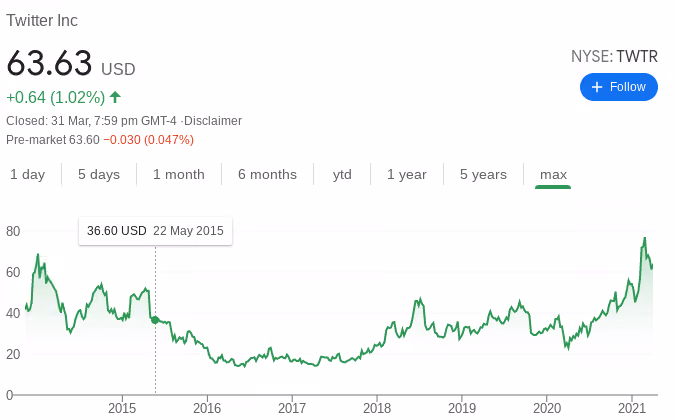676x420 pixels.
Task: Open the Disclaimer link
Action: tap(213, 121)
